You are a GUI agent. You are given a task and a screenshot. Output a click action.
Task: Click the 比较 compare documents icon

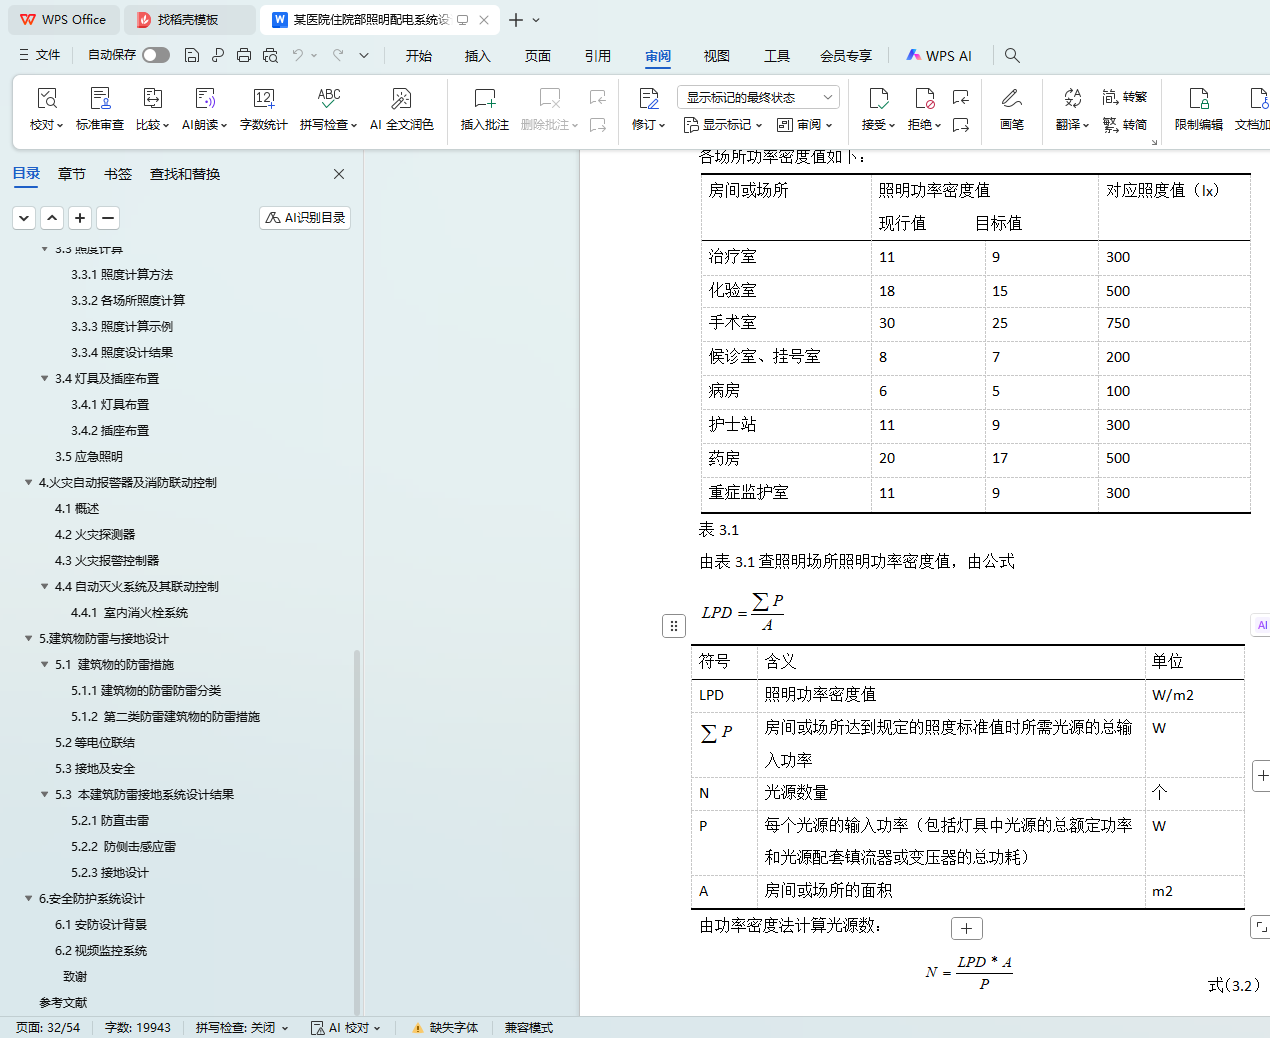pos(152,98)
